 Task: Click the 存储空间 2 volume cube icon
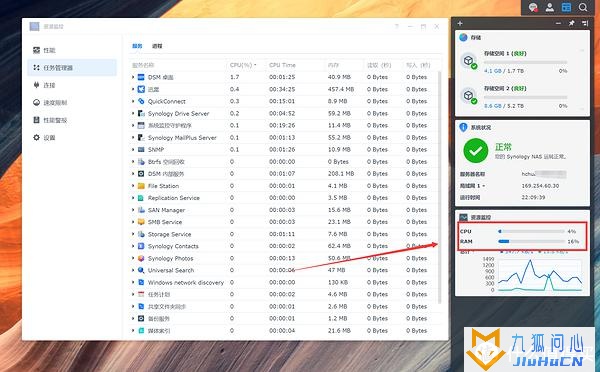point(468,95)
